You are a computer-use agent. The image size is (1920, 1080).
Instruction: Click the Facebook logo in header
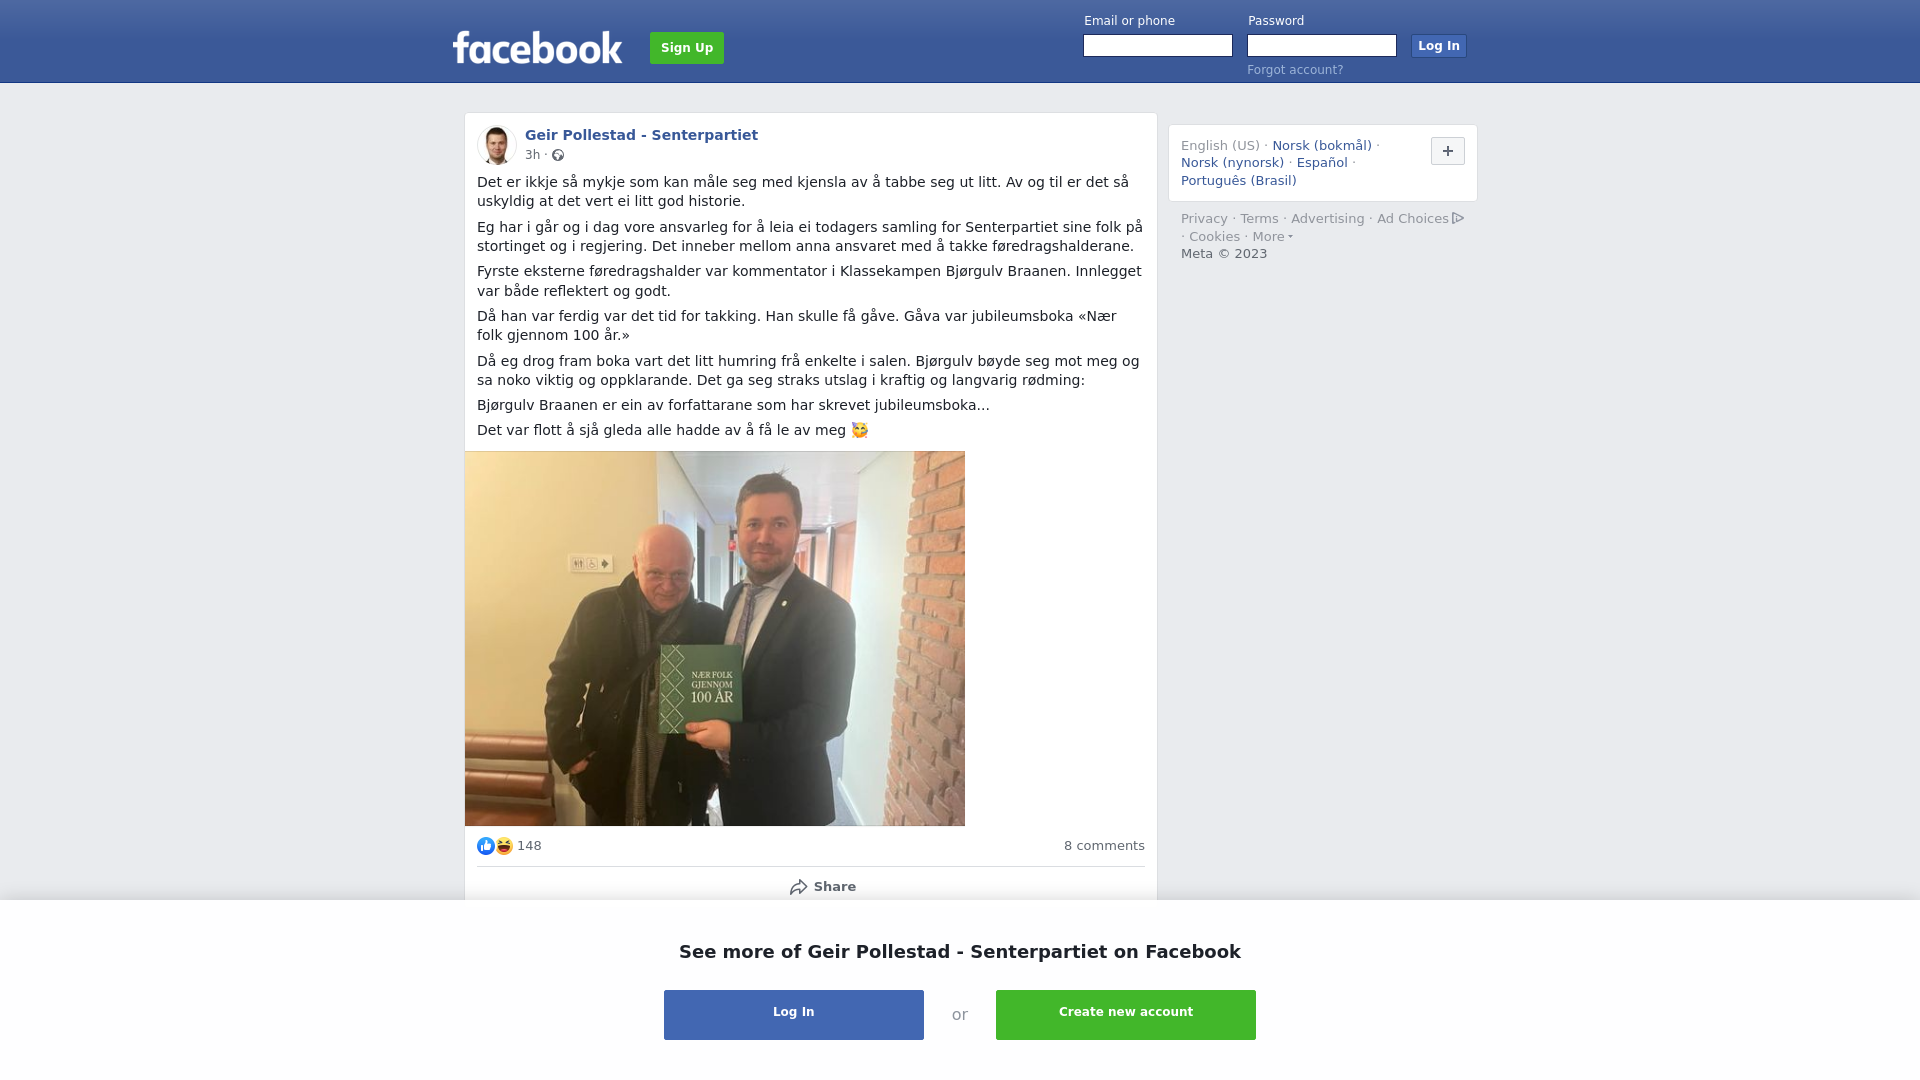(x=537, y=47)
